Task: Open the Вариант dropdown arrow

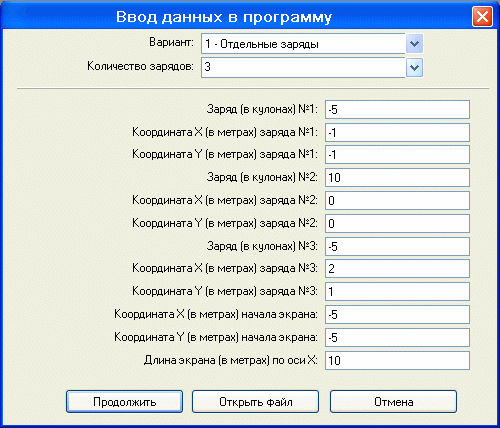Action: [414, 43]
